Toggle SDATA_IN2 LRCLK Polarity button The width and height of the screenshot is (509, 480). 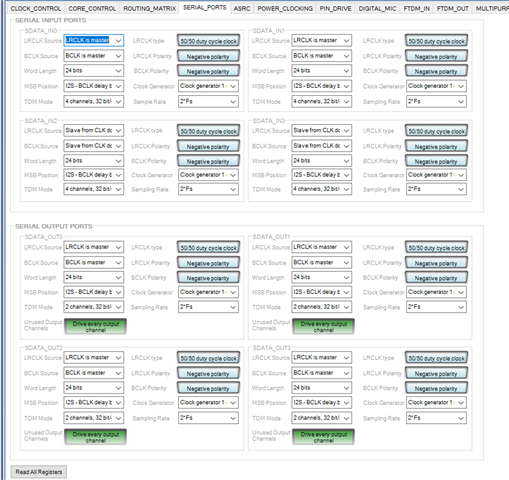point(208,146)
